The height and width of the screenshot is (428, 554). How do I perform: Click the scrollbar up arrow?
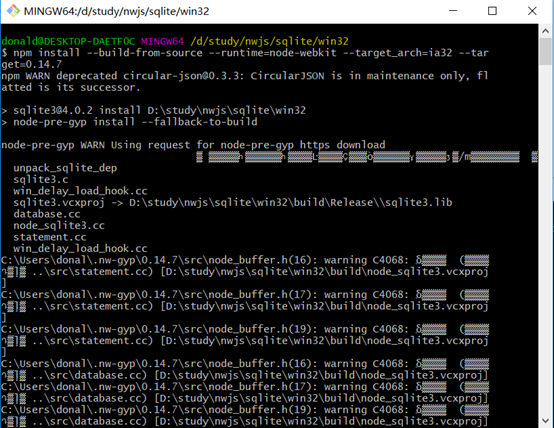(x=546, y=31)
